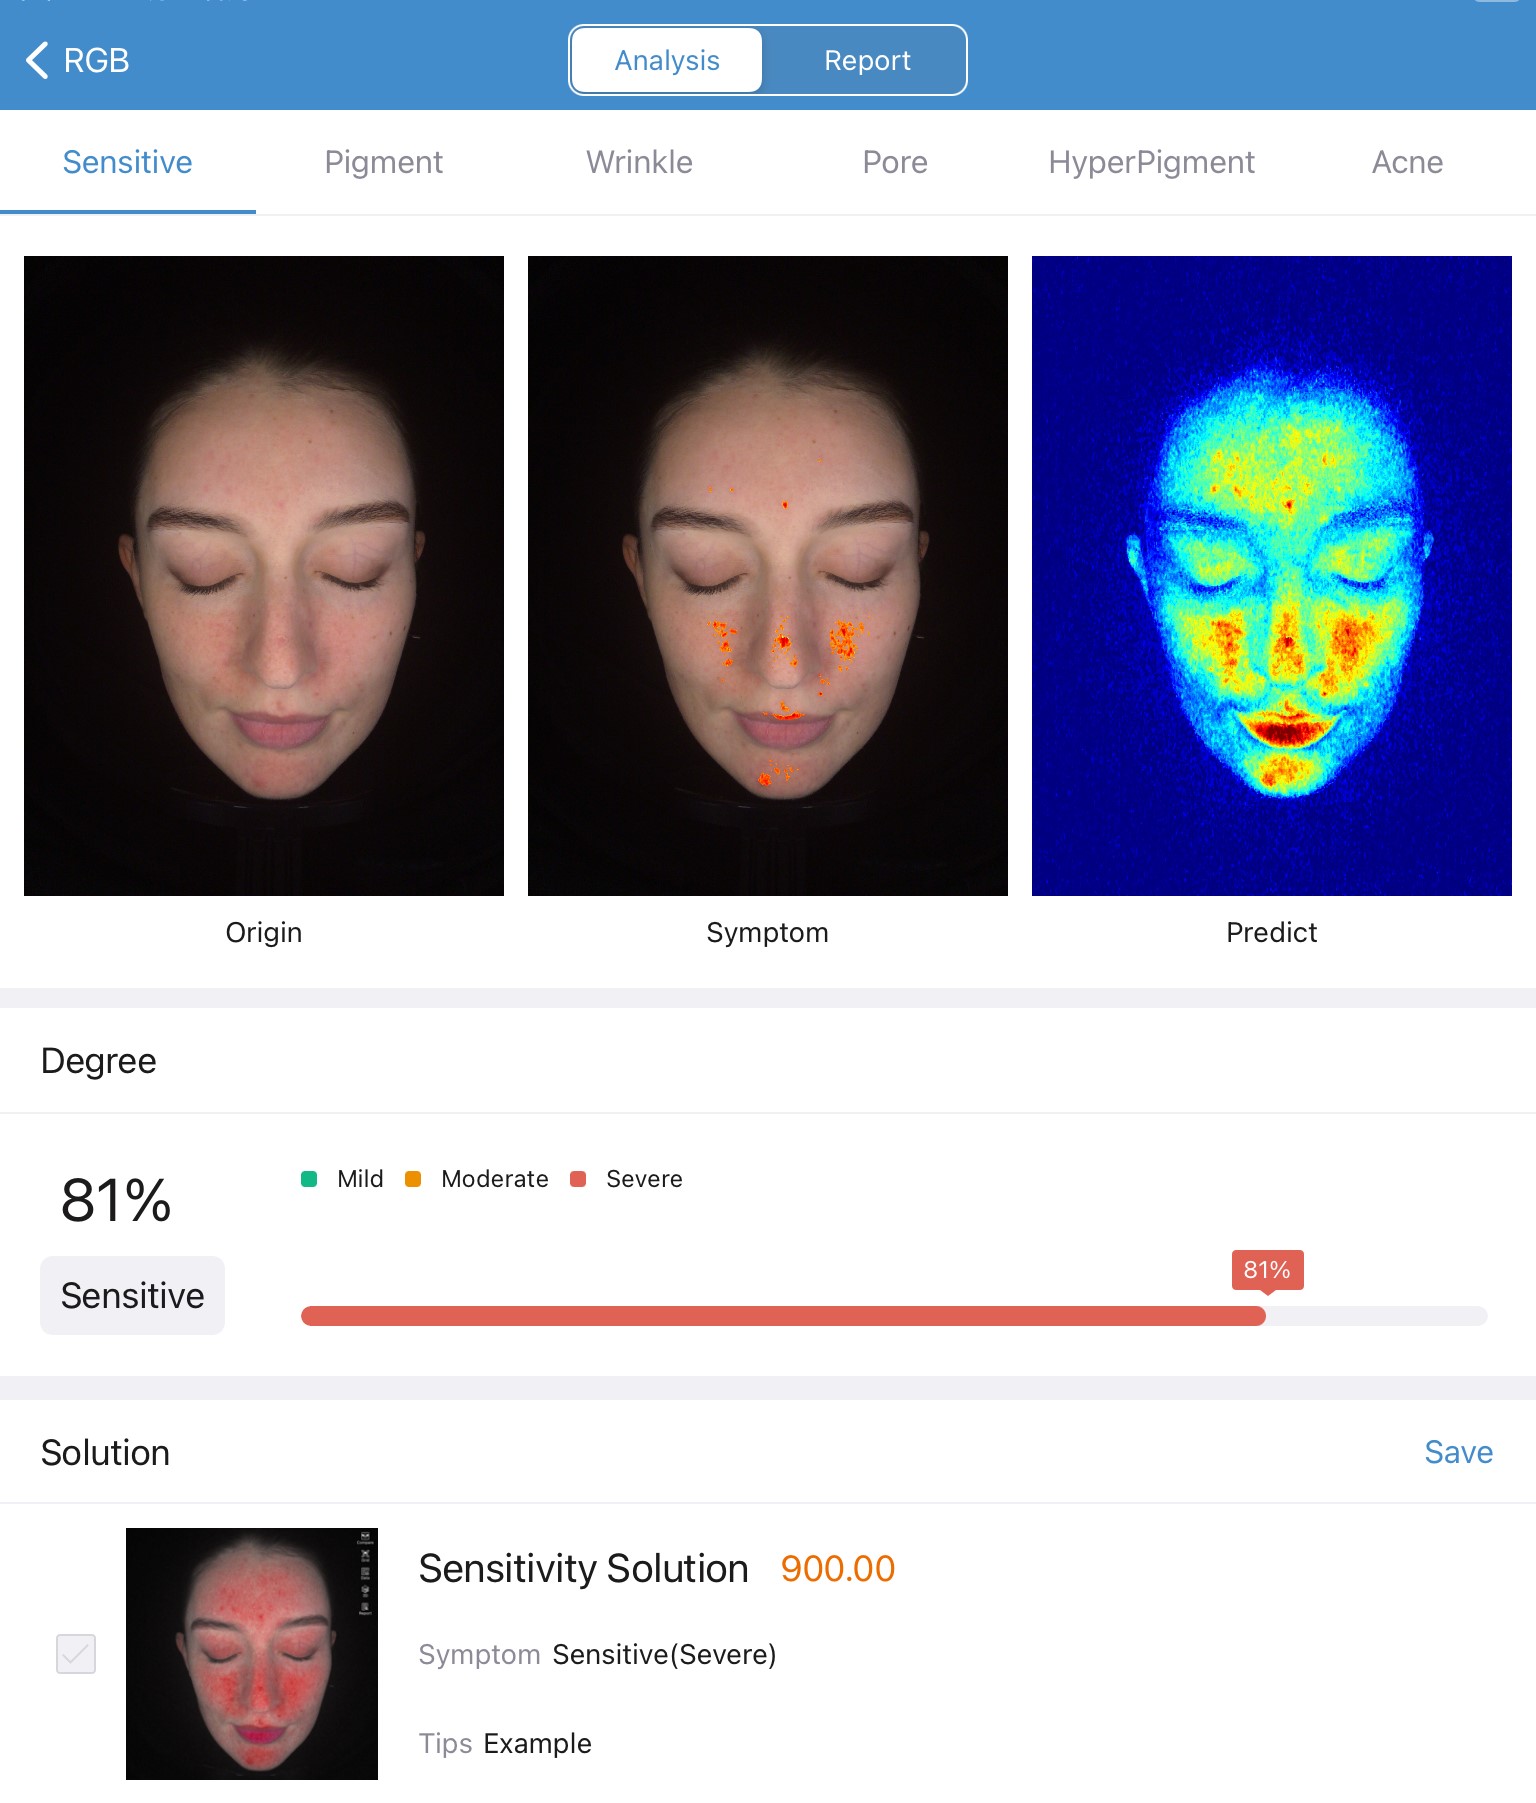Switch to the Report segment
1536x1803 pixels.
pos(867,60)
